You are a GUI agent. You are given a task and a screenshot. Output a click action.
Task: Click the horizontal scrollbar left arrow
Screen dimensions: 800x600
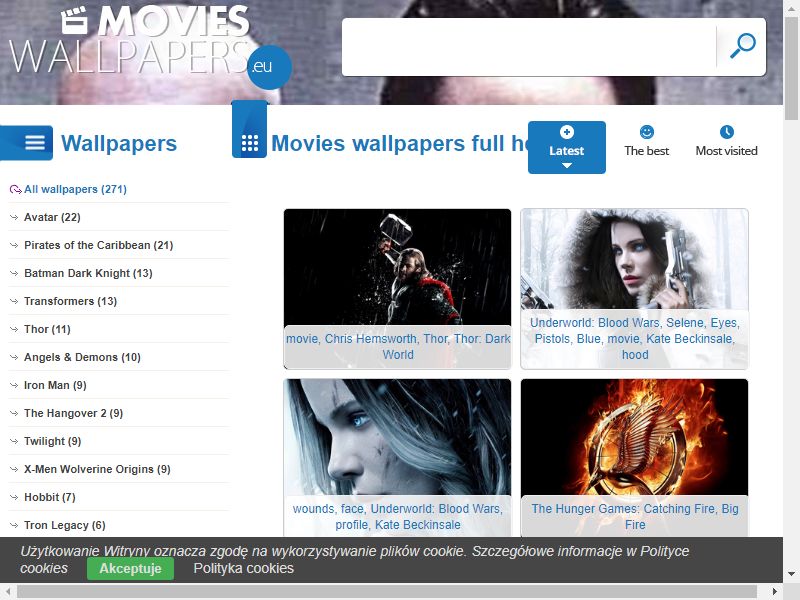coord(8,592)
